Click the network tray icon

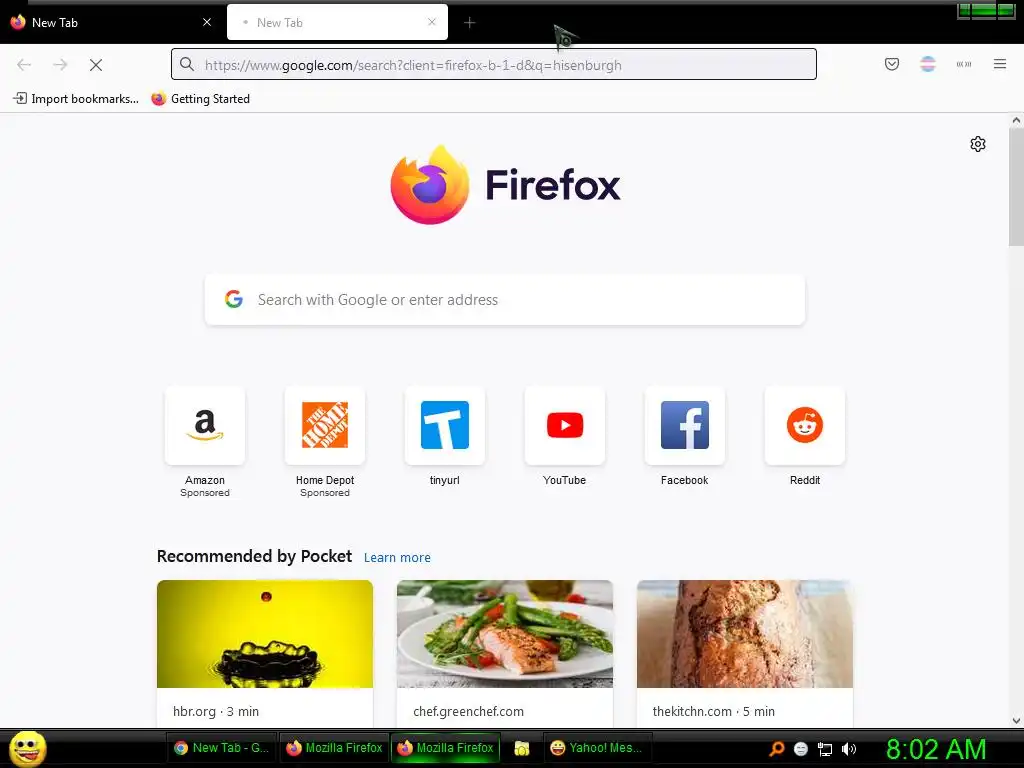coord(825,749)
